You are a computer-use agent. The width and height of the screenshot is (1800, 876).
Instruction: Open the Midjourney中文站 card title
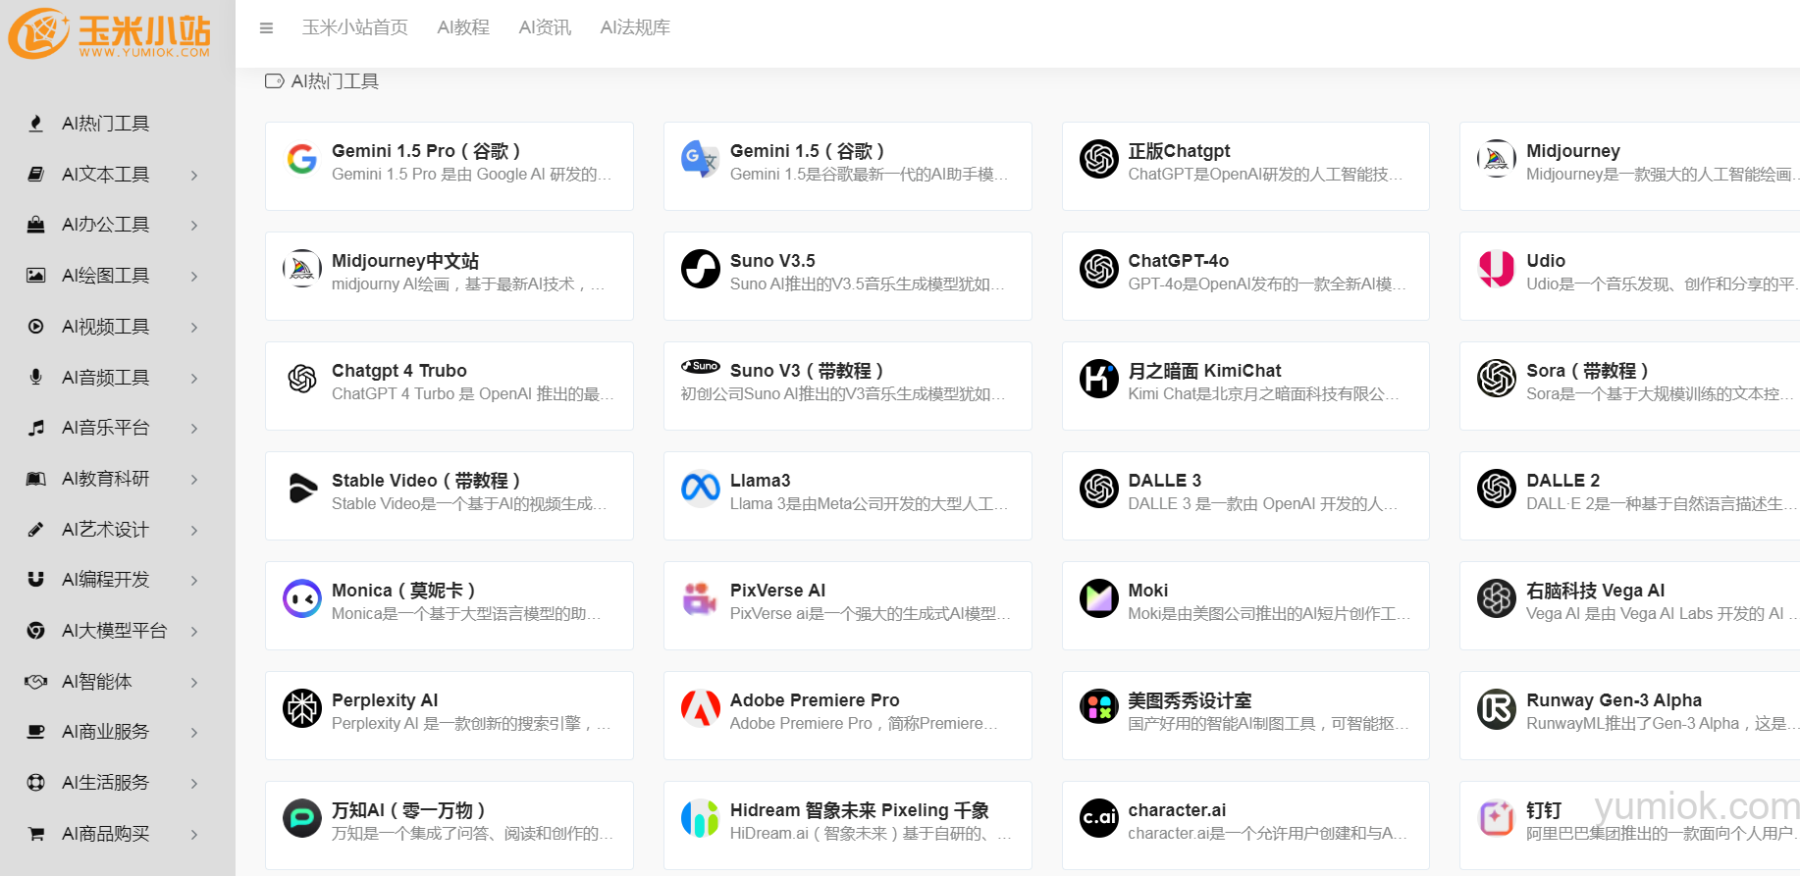(405, 261)
